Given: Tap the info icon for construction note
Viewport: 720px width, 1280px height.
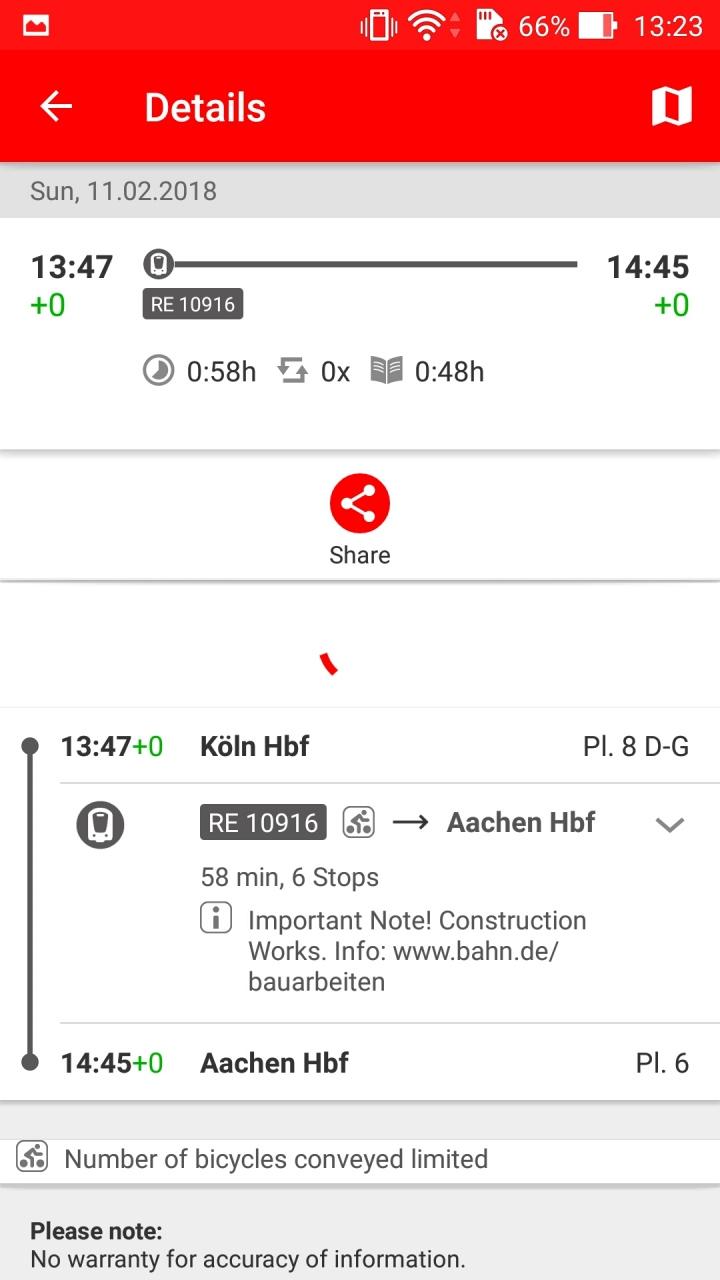Looking at the screenshot, I should (216, 918).
